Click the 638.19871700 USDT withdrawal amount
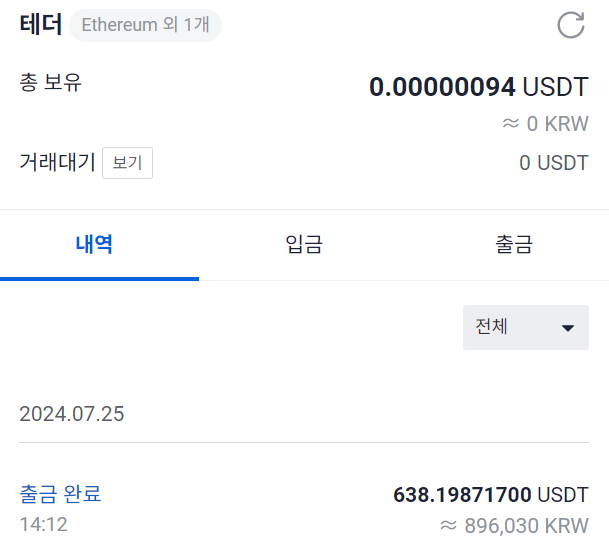609x552 pixels. click(x=491, y=495)
